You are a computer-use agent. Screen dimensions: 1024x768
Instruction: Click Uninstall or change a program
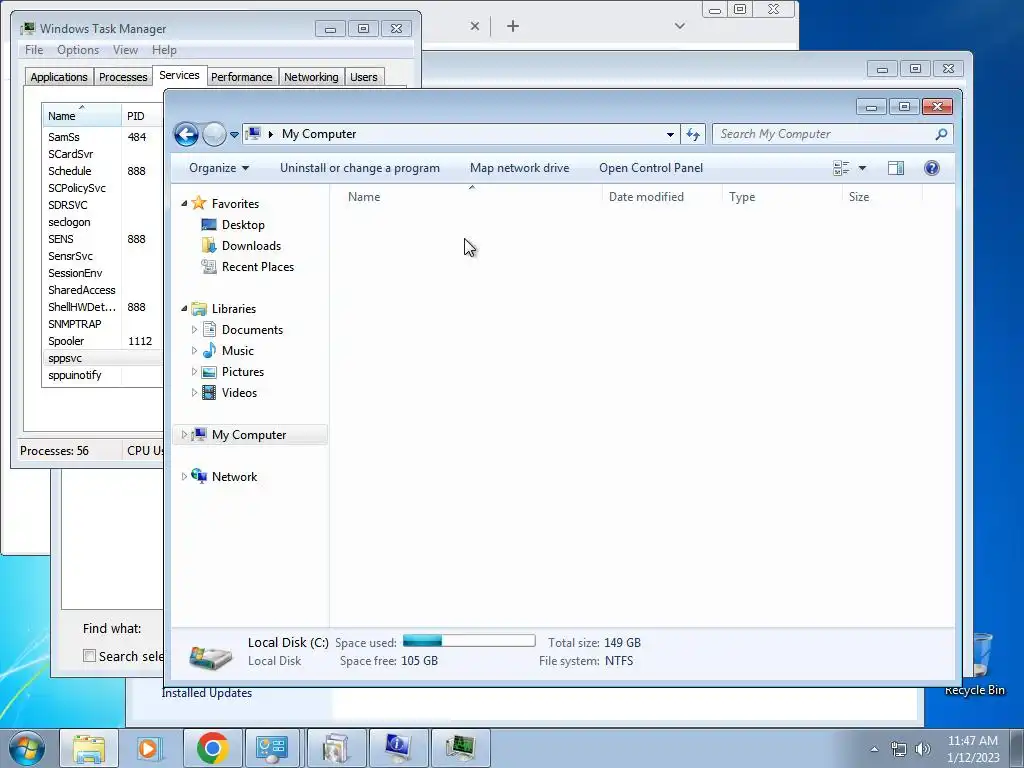click(x=360, y=168)
